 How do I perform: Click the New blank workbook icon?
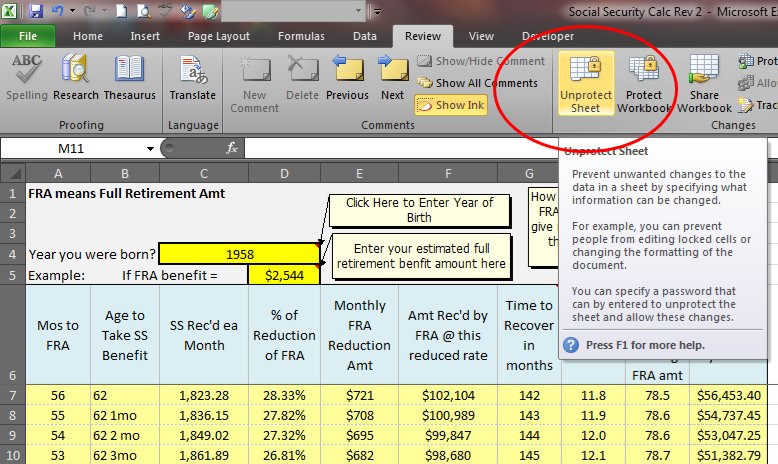122,11
